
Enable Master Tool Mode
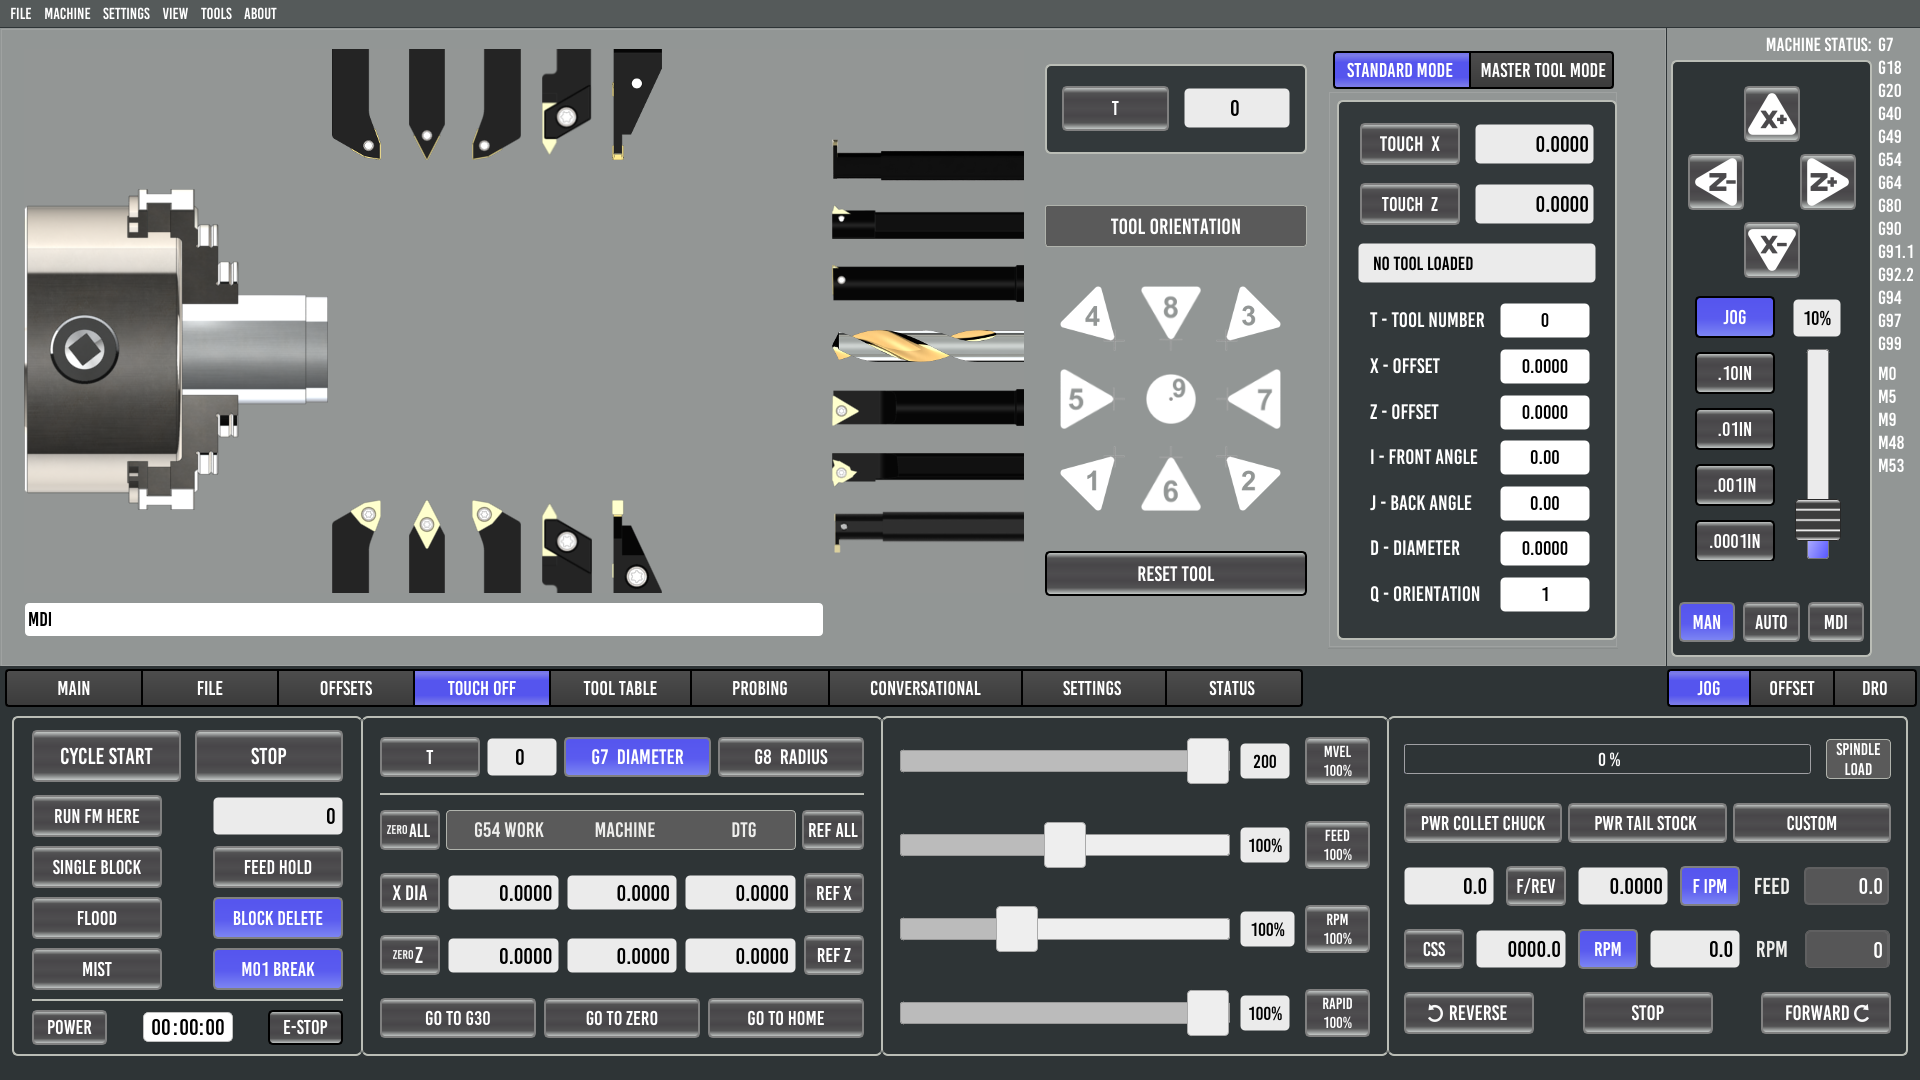point(1542,71)
